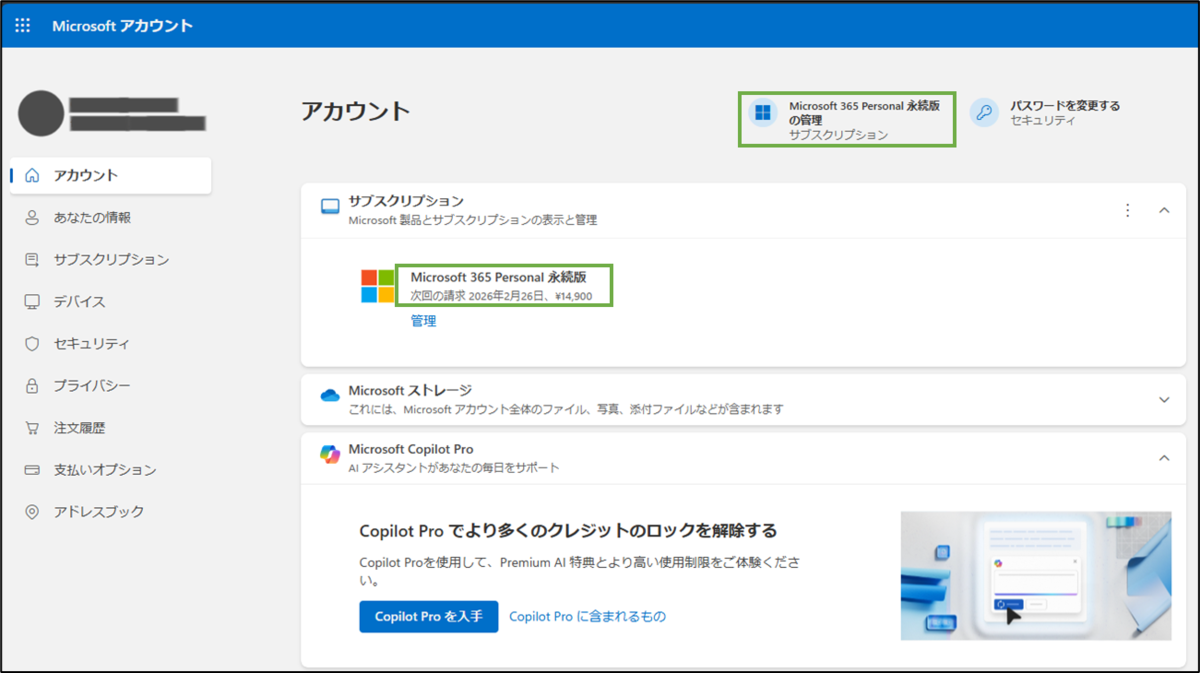Click the monitor icon beside デバイス
This screenshot has width=1200, height=673.
(x=32, y=301)
